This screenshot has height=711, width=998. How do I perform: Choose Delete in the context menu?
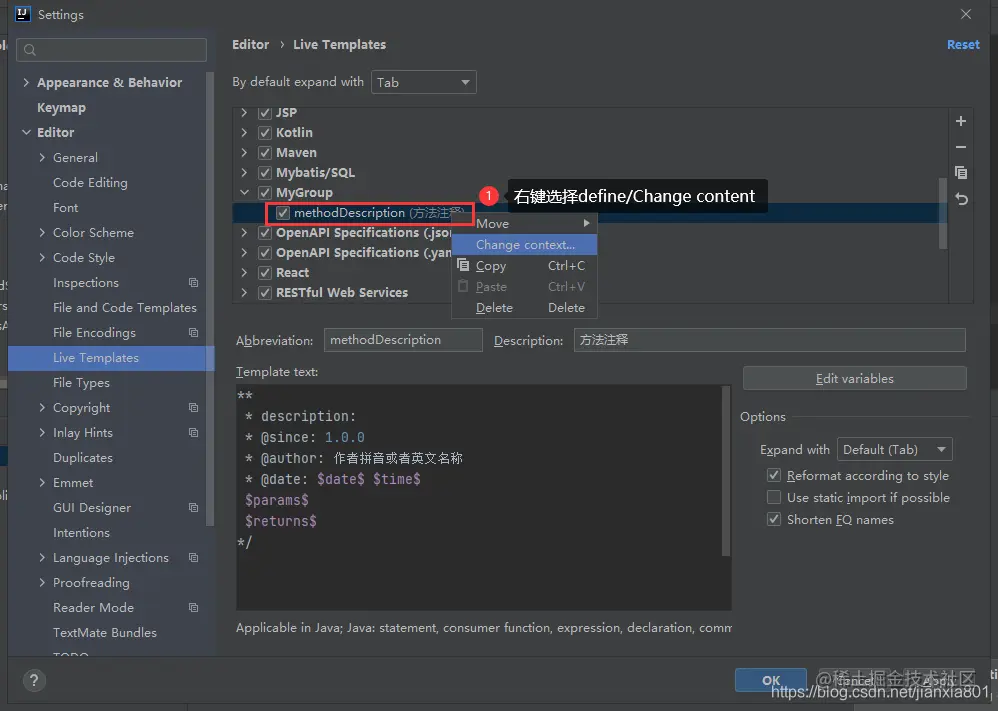(524, 307)
